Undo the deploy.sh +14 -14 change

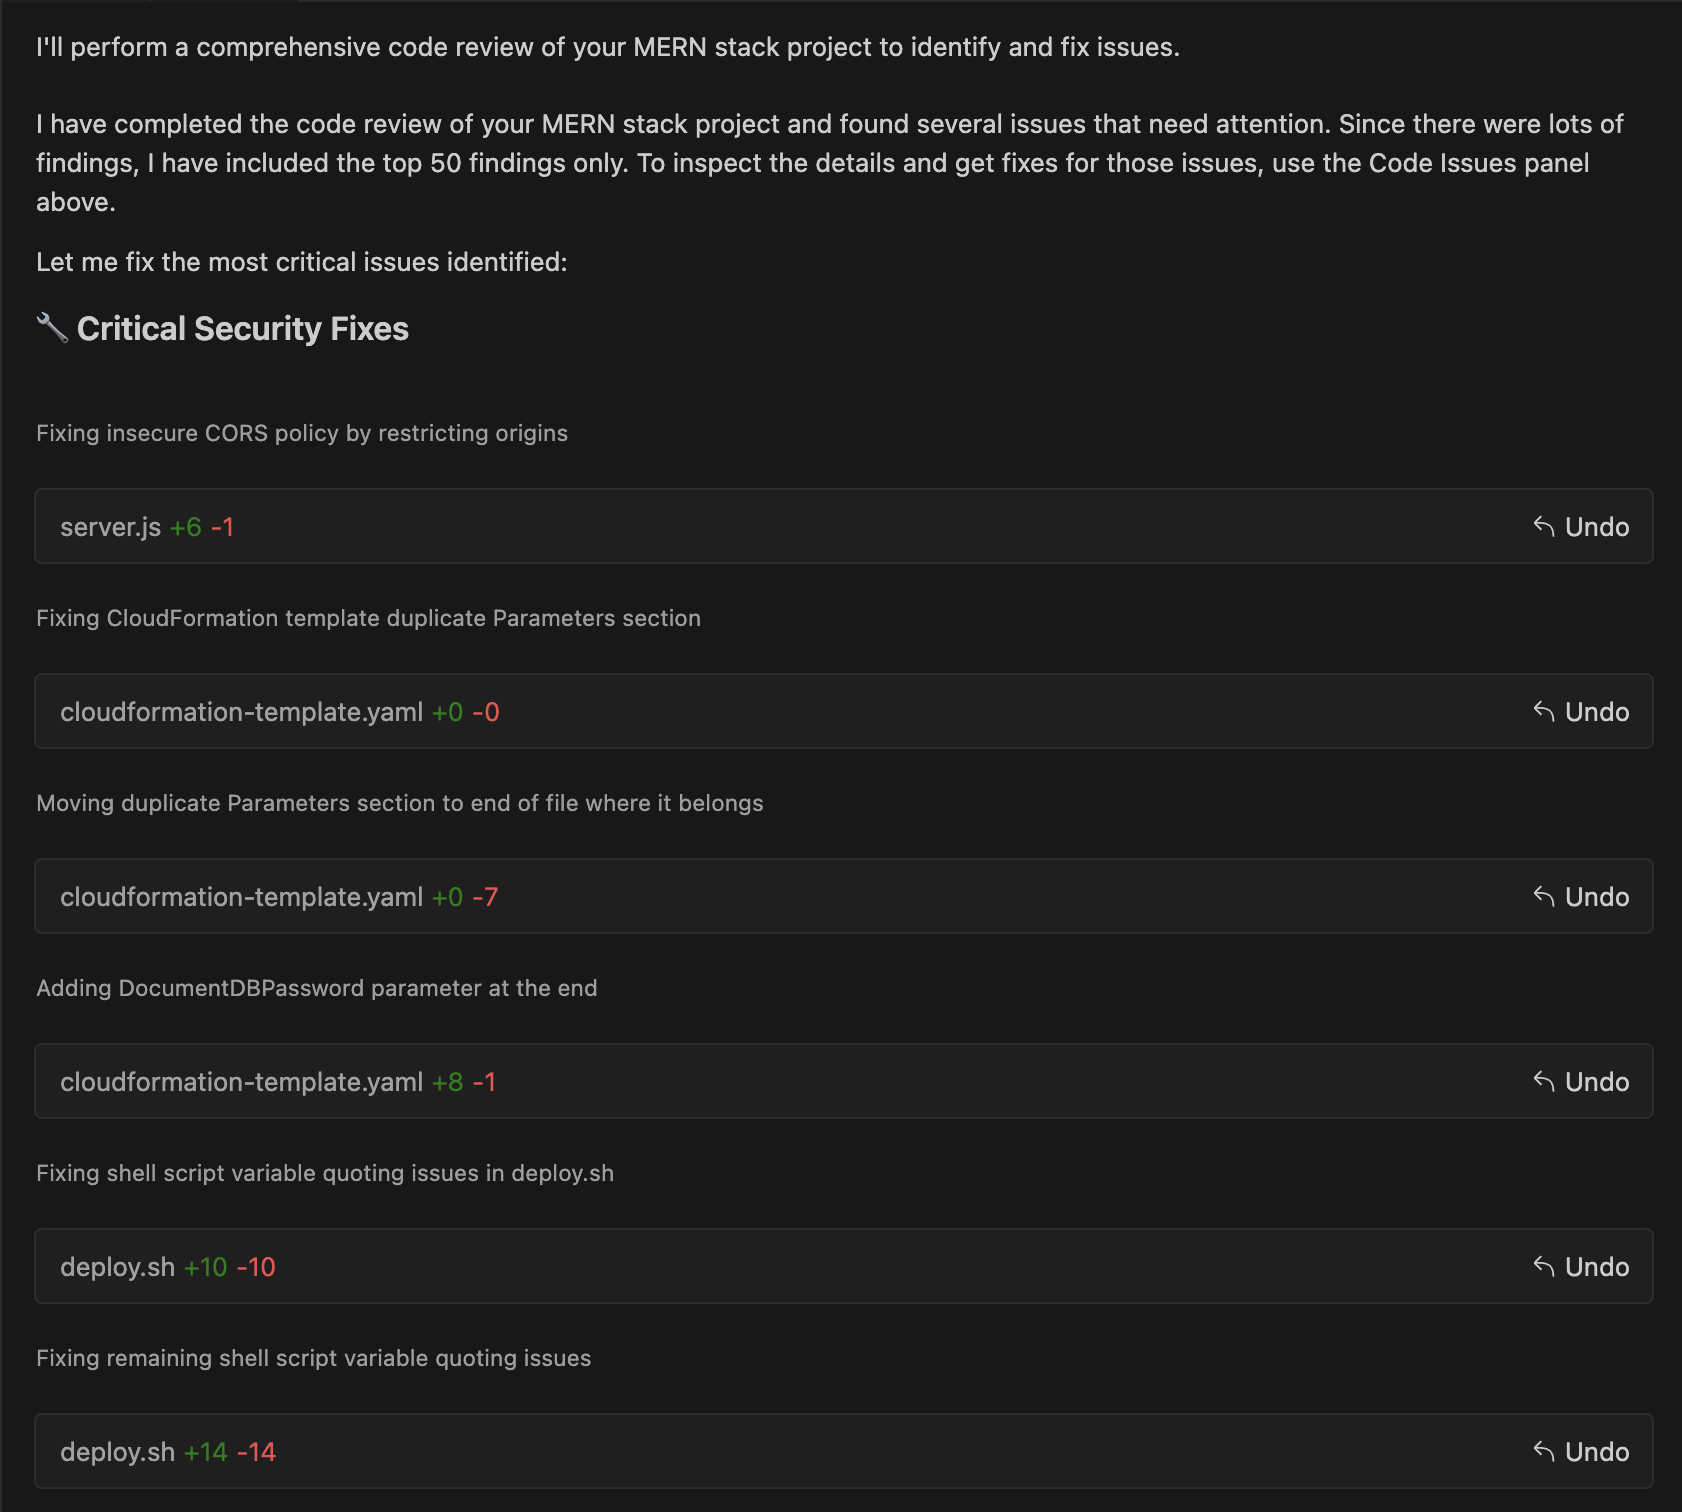(x=1581, y=1452)
